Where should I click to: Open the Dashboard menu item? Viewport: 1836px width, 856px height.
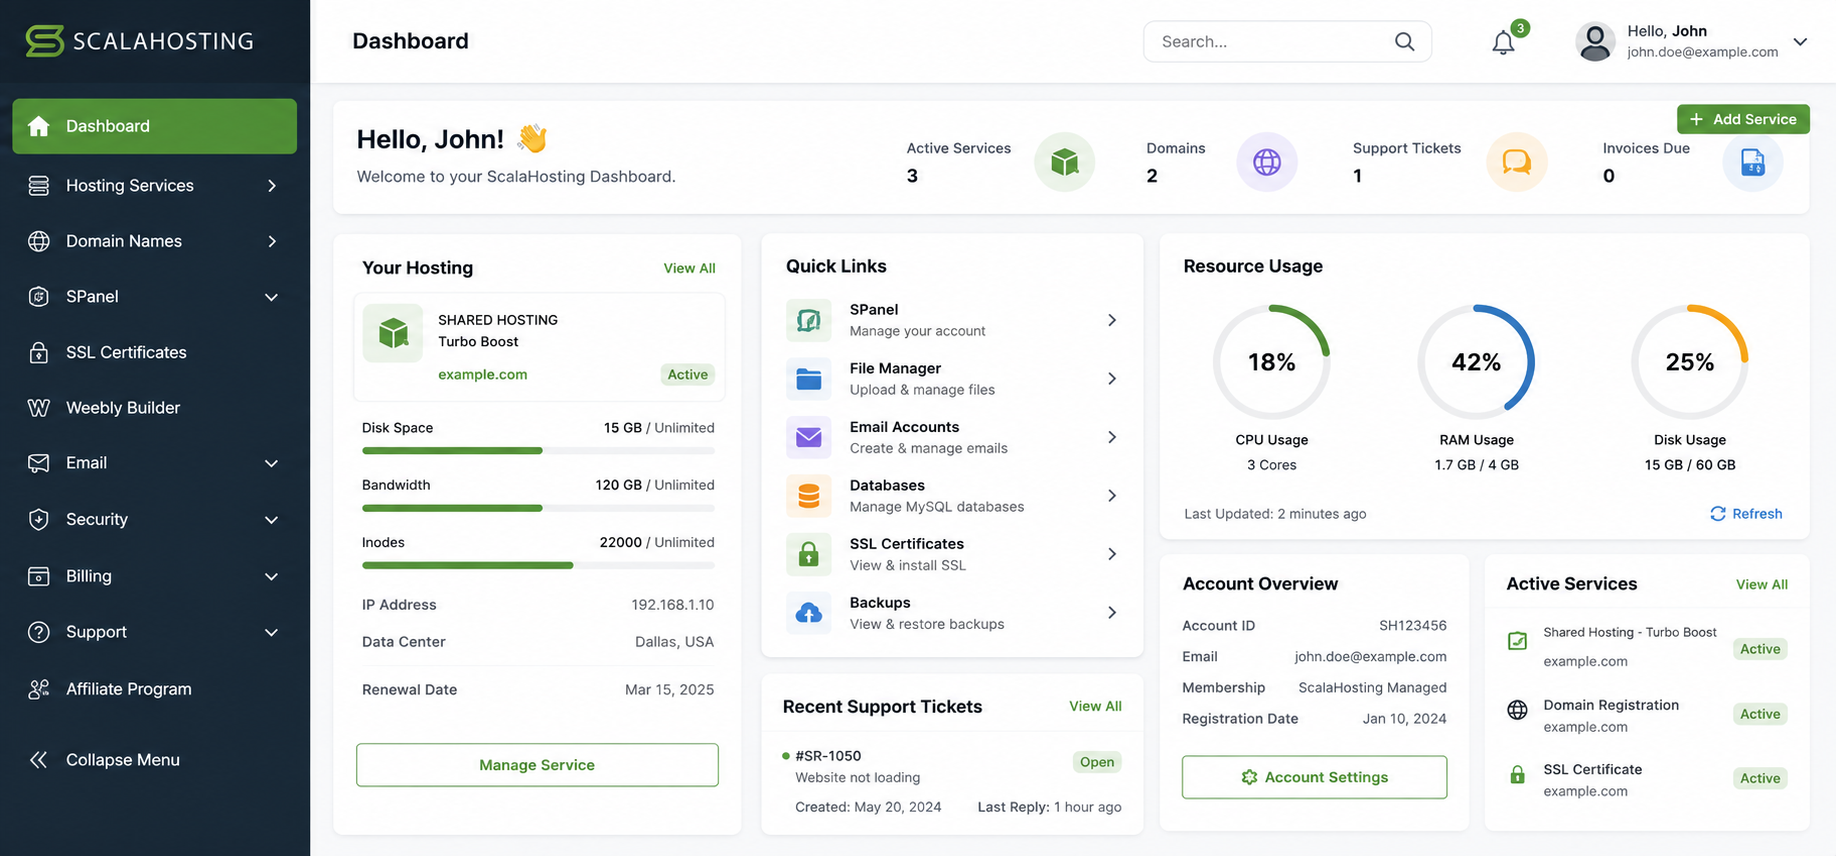tap(155, 126)
